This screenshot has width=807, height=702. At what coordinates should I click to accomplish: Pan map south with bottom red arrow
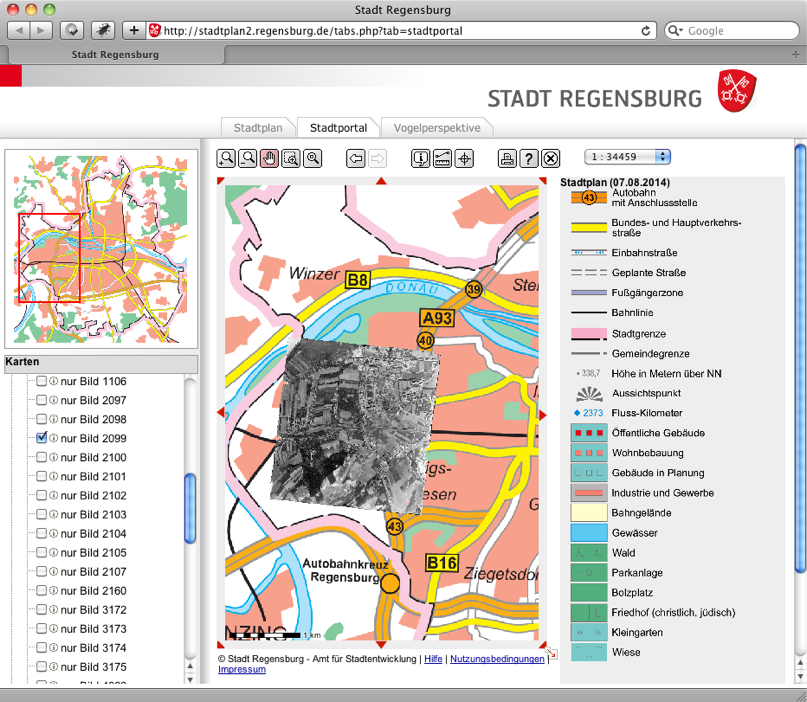pos(381,645)
